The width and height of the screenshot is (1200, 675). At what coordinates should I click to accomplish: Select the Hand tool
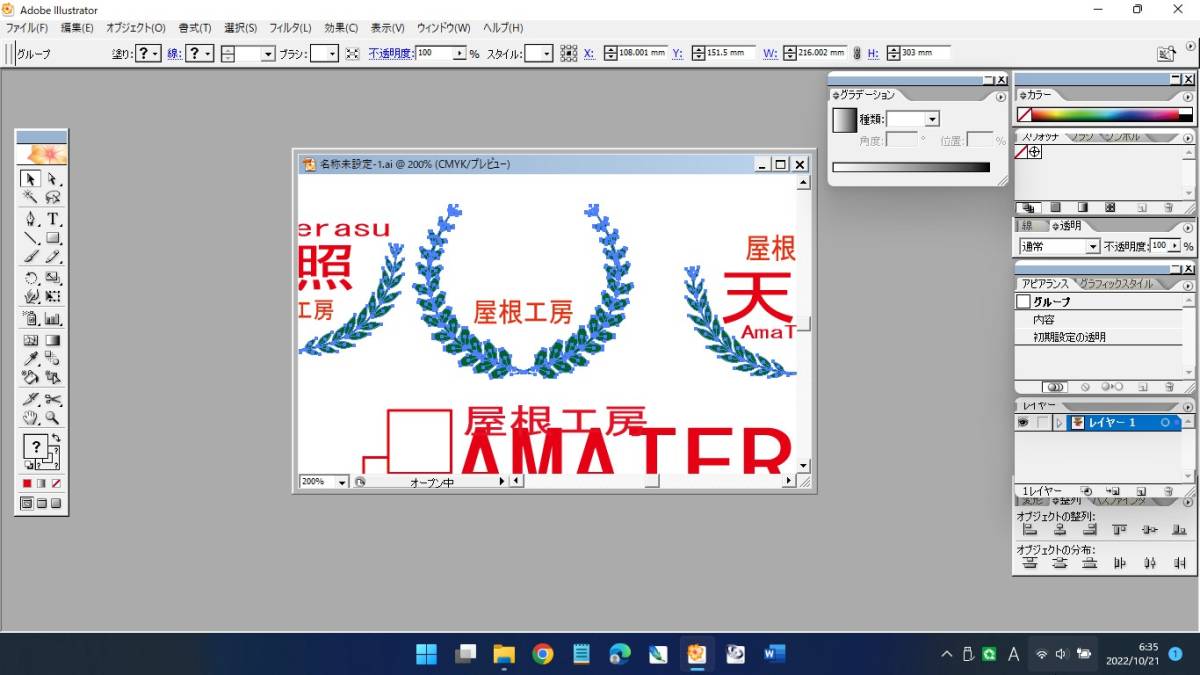coord(31,418)
